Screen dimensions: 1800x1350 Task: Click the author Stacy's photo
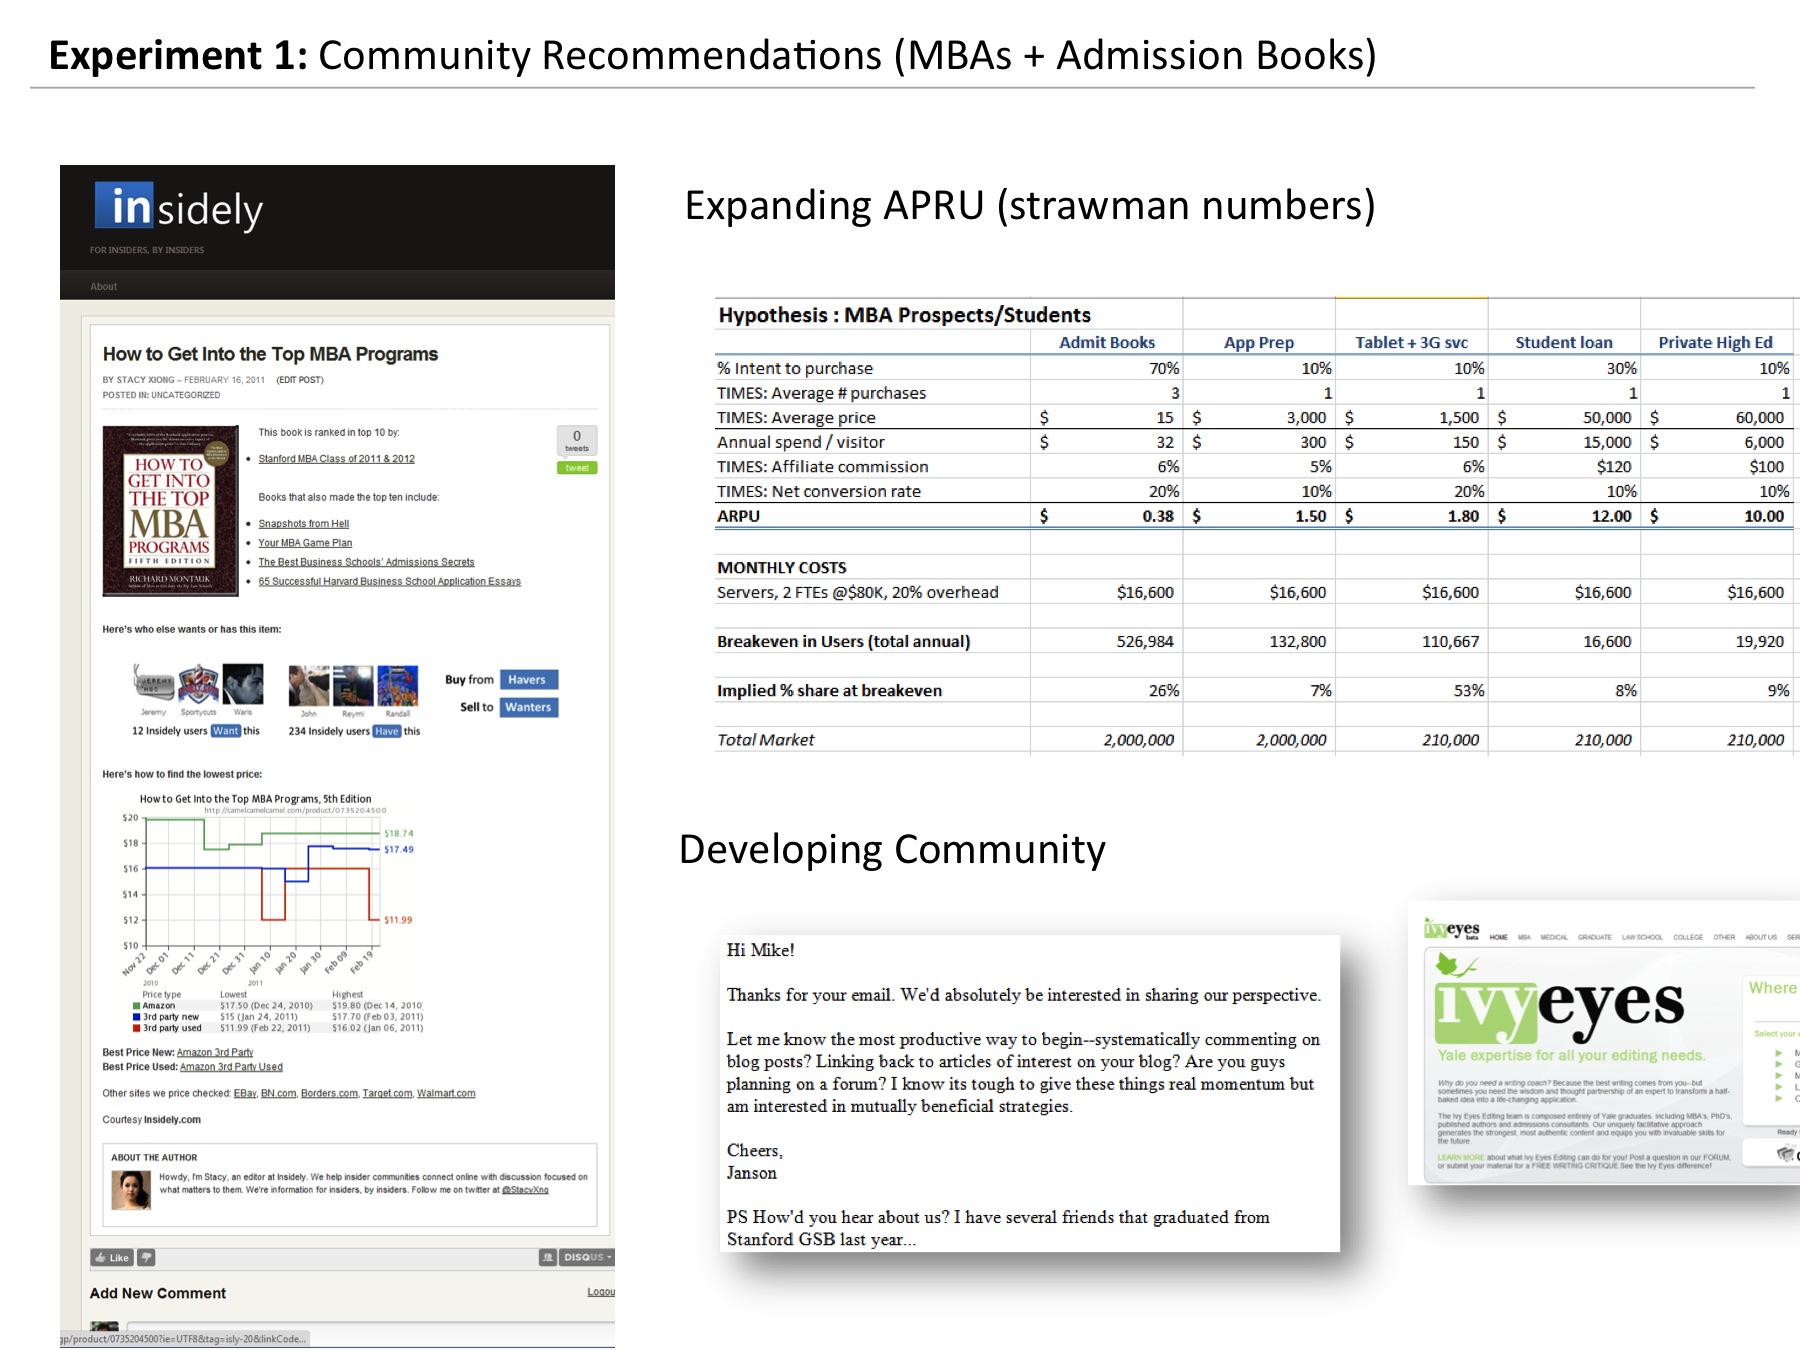[x=130, y=1190]
